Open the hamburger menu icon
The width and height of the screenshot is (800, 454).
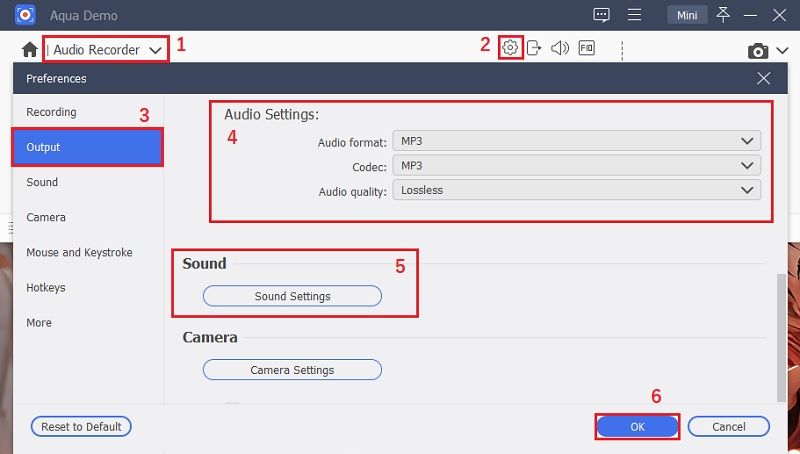(634, 15)
